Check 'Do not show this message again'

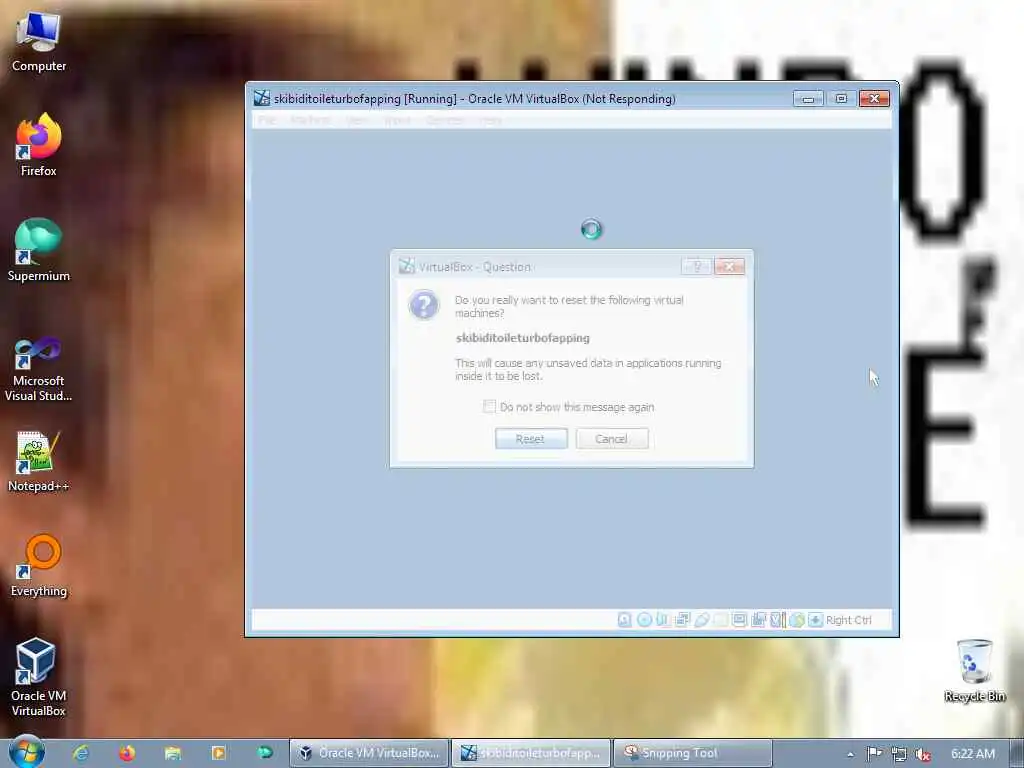[489, 406]
